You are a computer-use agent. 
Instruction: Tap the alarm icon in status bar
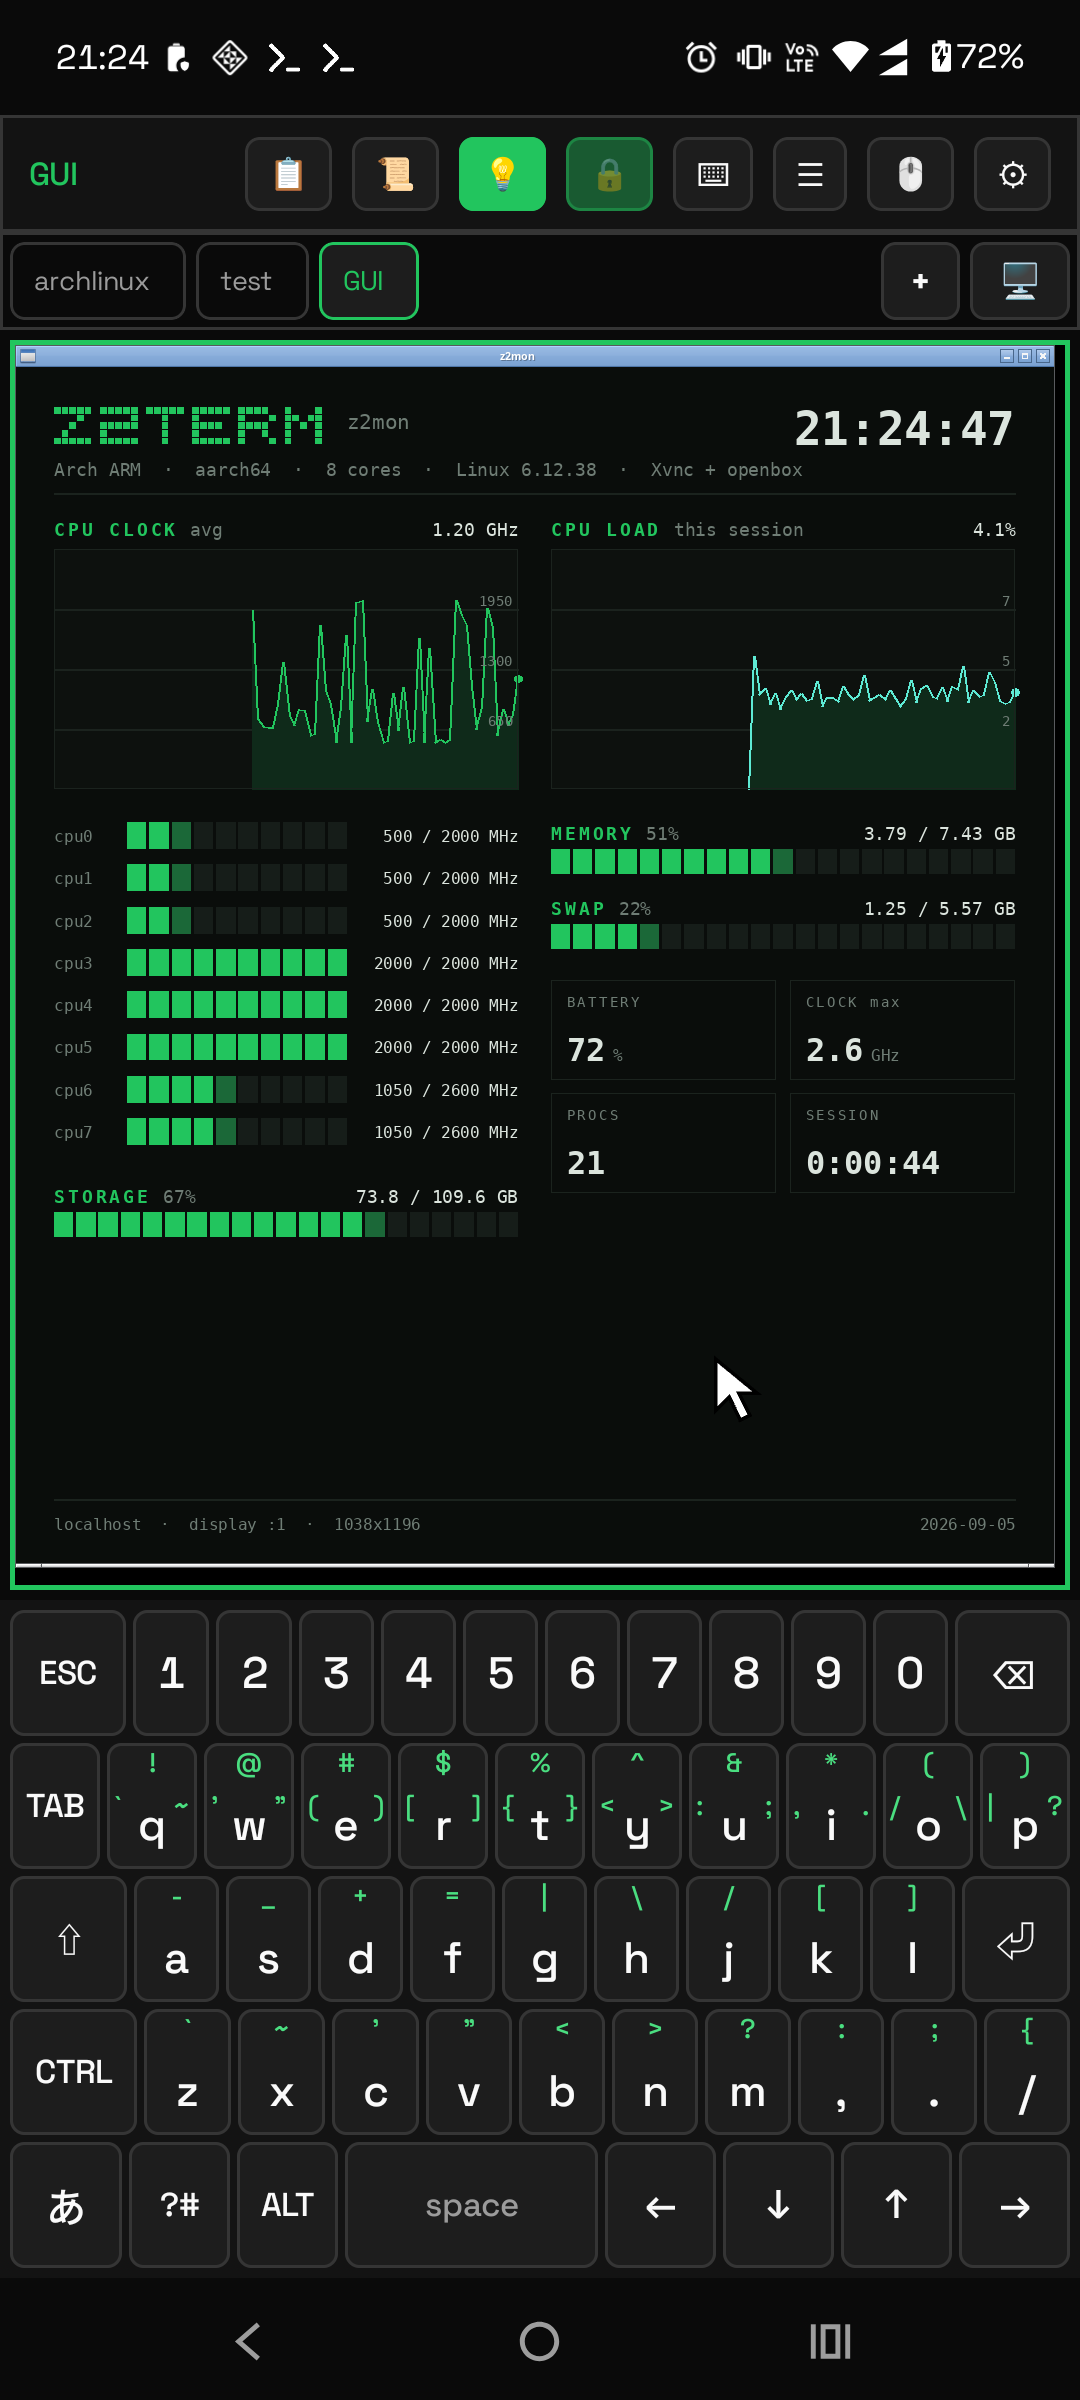[x=701, y=57]
